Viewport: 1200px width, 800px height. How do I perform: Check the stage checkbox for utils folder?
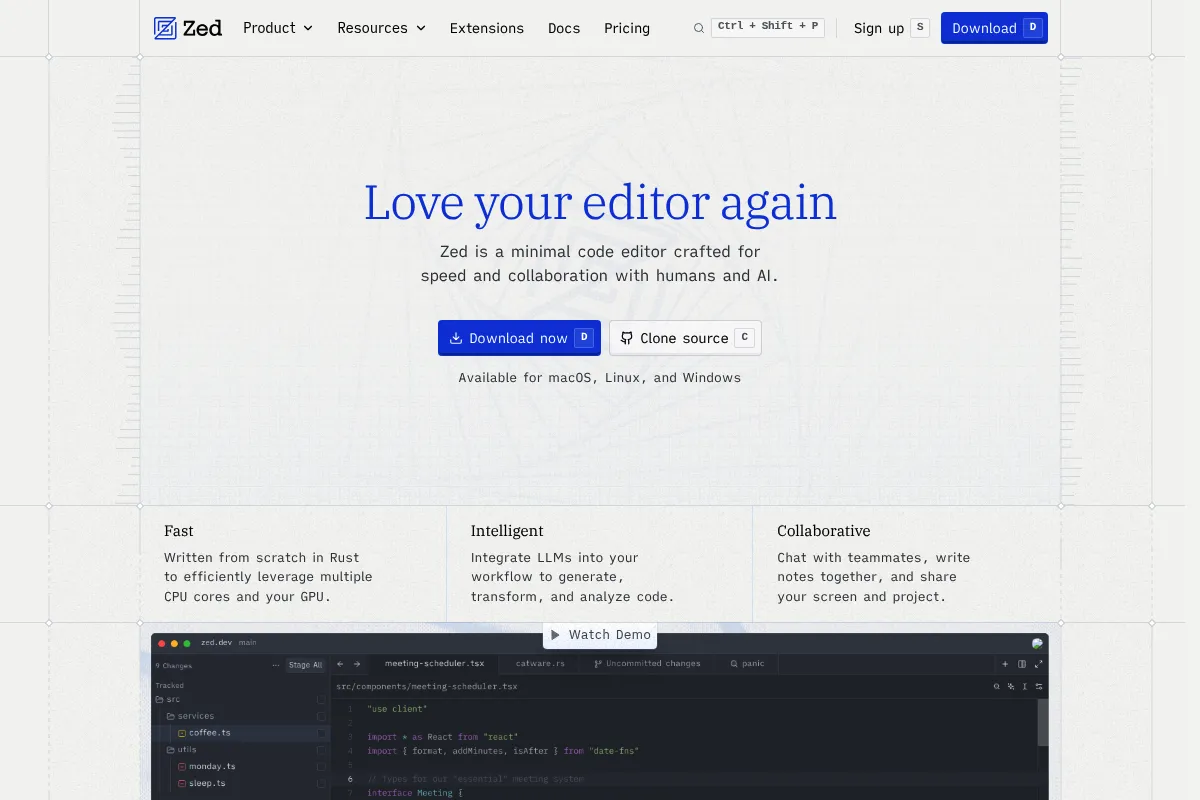(x=321, y=750)
